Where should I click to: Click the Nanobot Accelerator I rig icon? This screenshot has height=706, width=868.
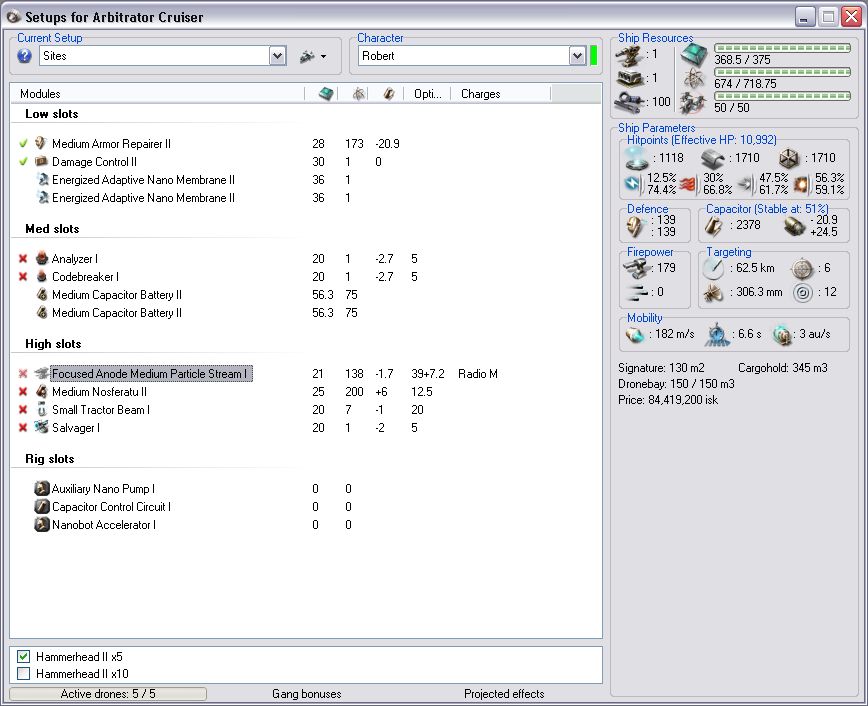point(42,524)
